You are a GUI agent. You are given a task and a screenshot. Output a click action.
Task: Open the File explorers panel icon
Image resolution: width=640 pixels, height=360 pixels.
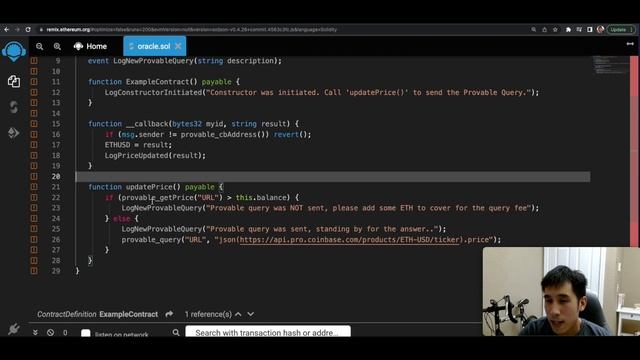click(13, 81)
